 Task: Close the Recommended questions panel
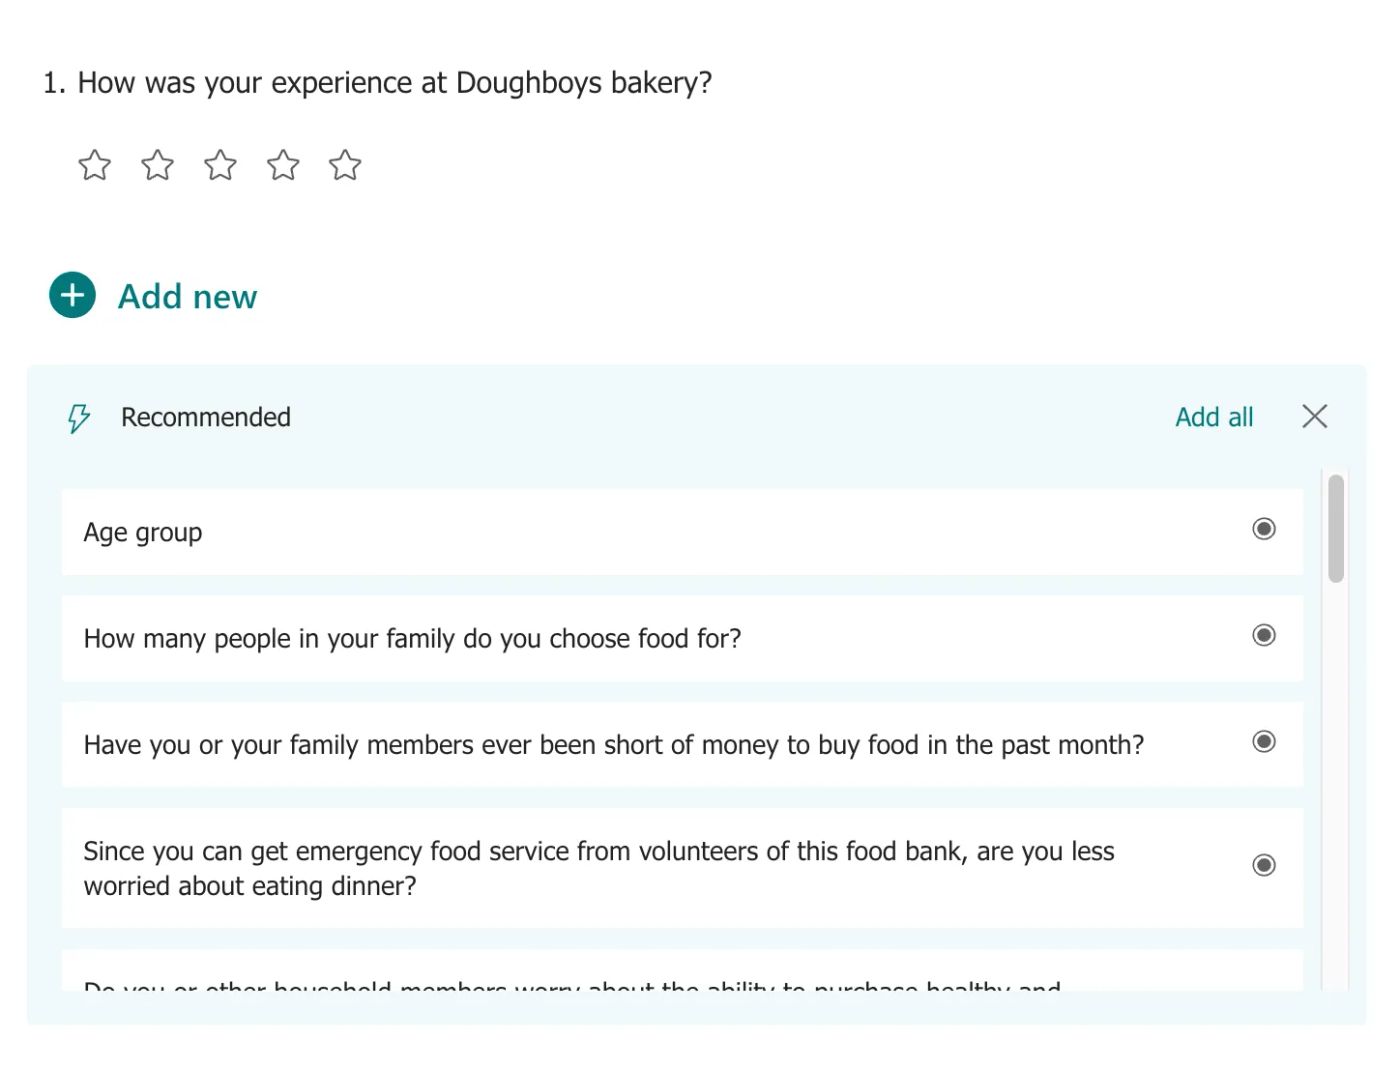[1314, 417]
